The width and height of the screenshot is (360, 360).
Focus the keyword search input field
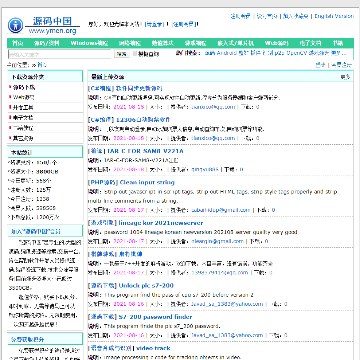[x=59, y=54]
